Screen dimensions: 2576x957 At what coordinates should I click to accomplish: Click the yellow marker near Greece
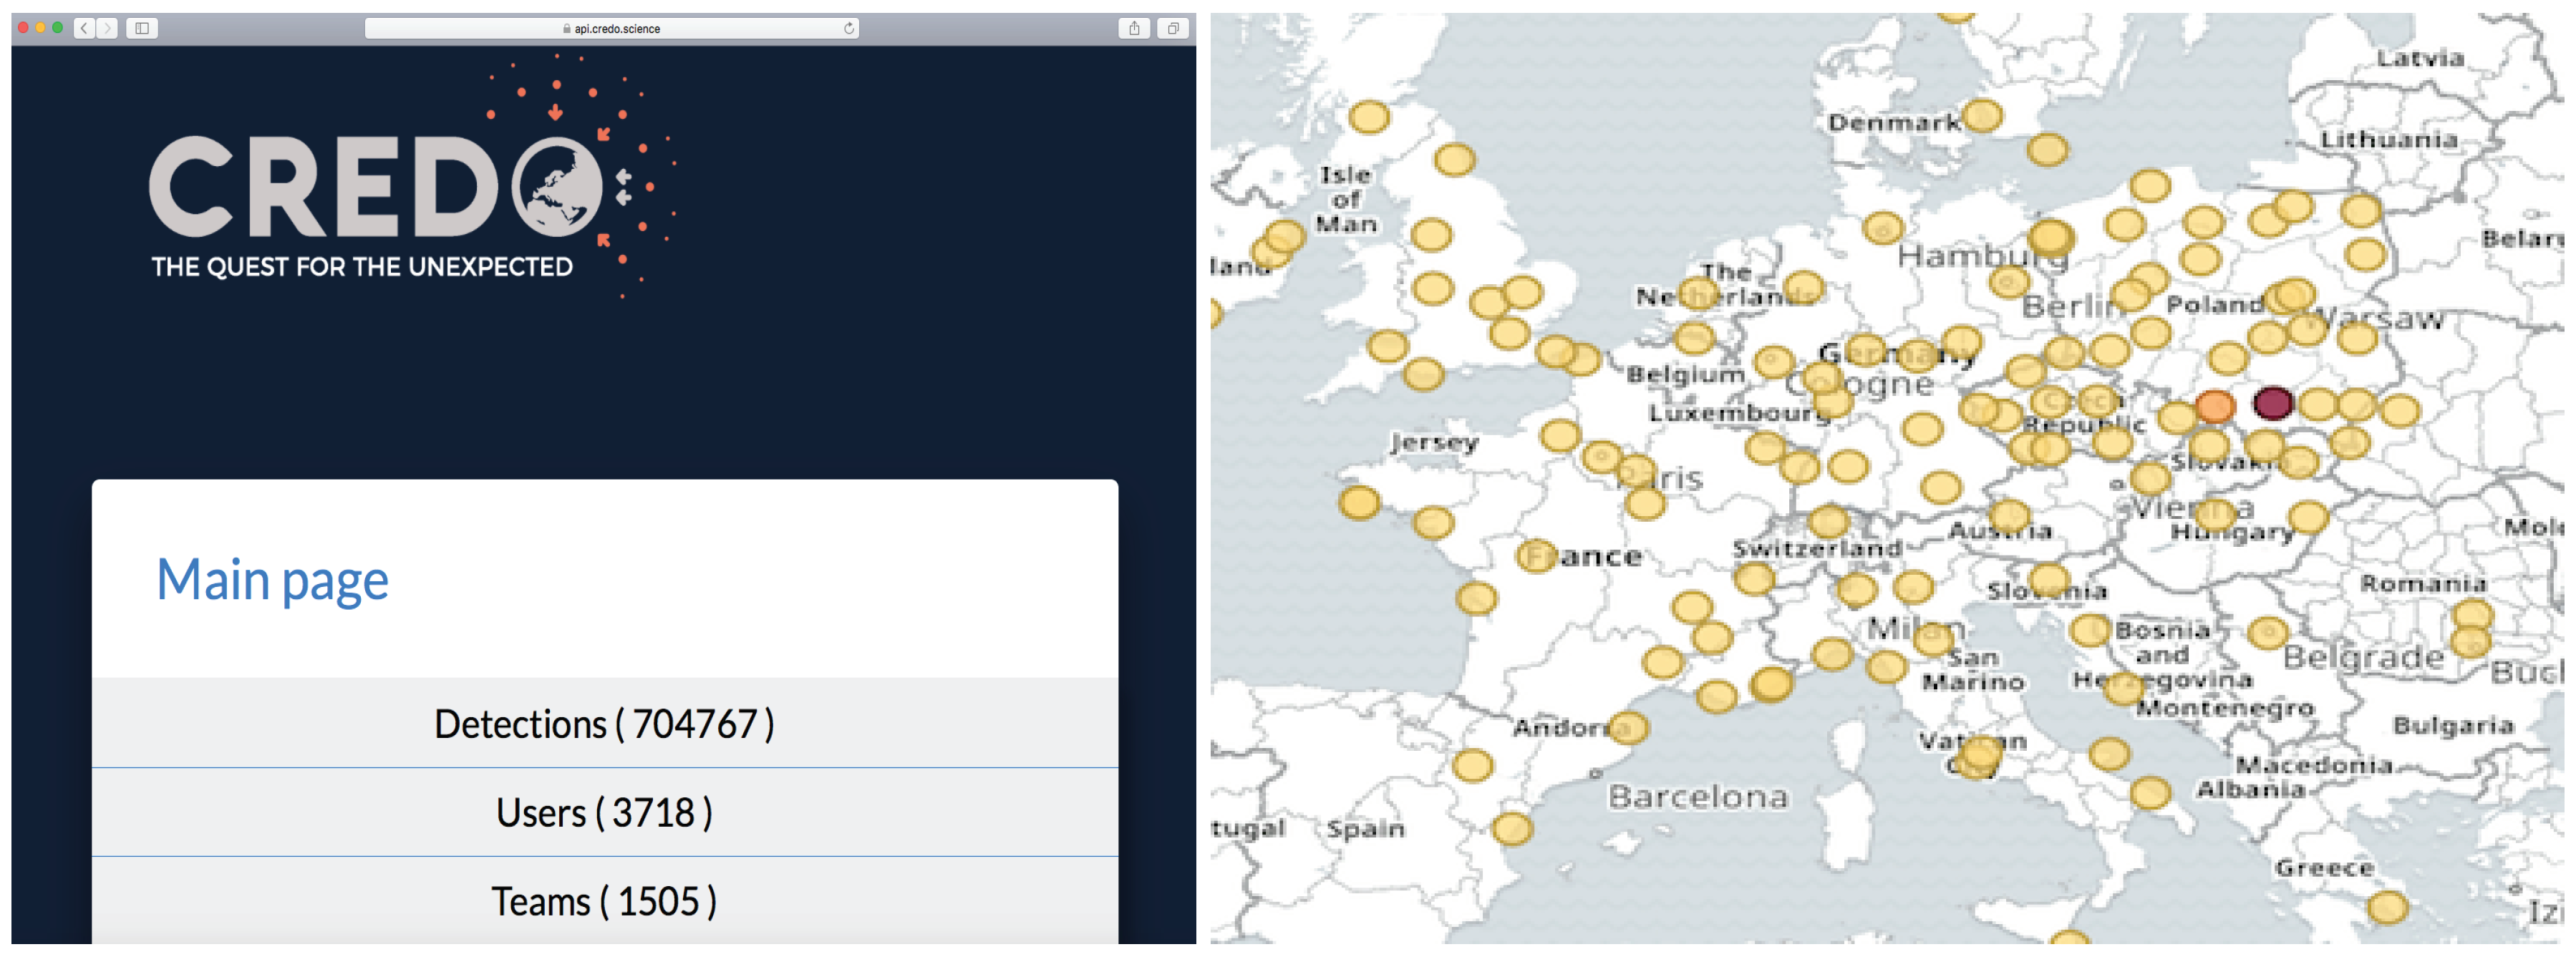[x=2388, y=907]
